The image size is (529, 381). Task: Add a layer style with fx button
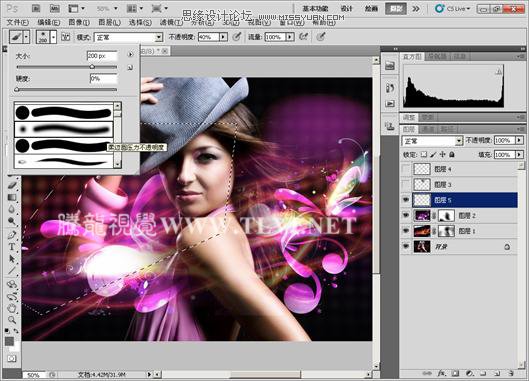tap(441, 373)
